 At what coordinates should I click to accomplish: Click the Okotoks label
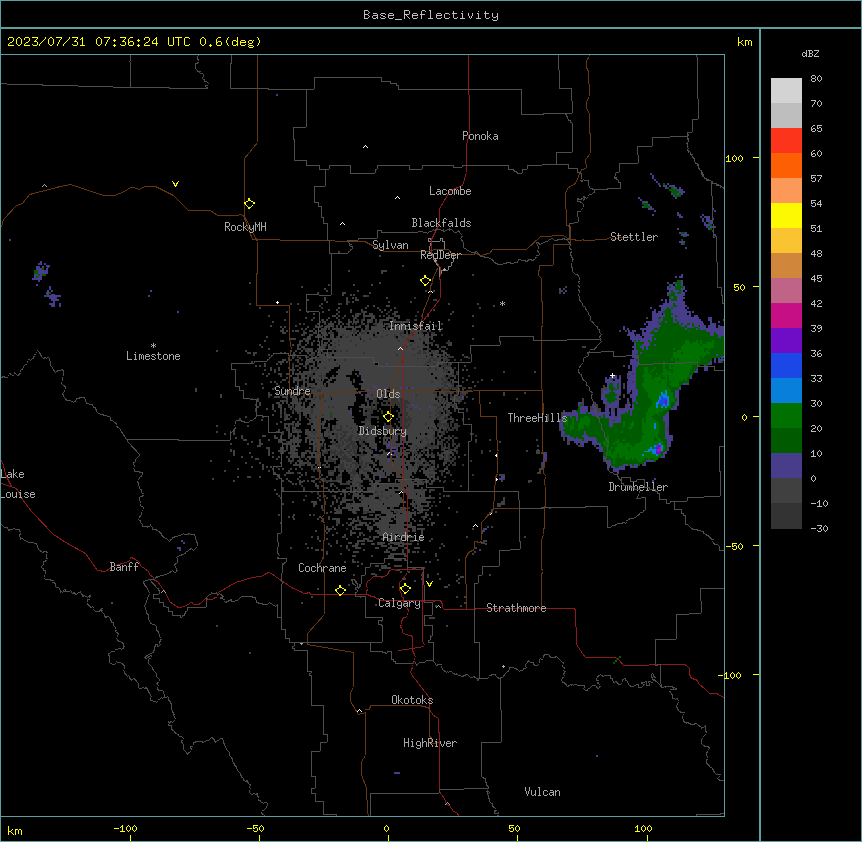412,700
